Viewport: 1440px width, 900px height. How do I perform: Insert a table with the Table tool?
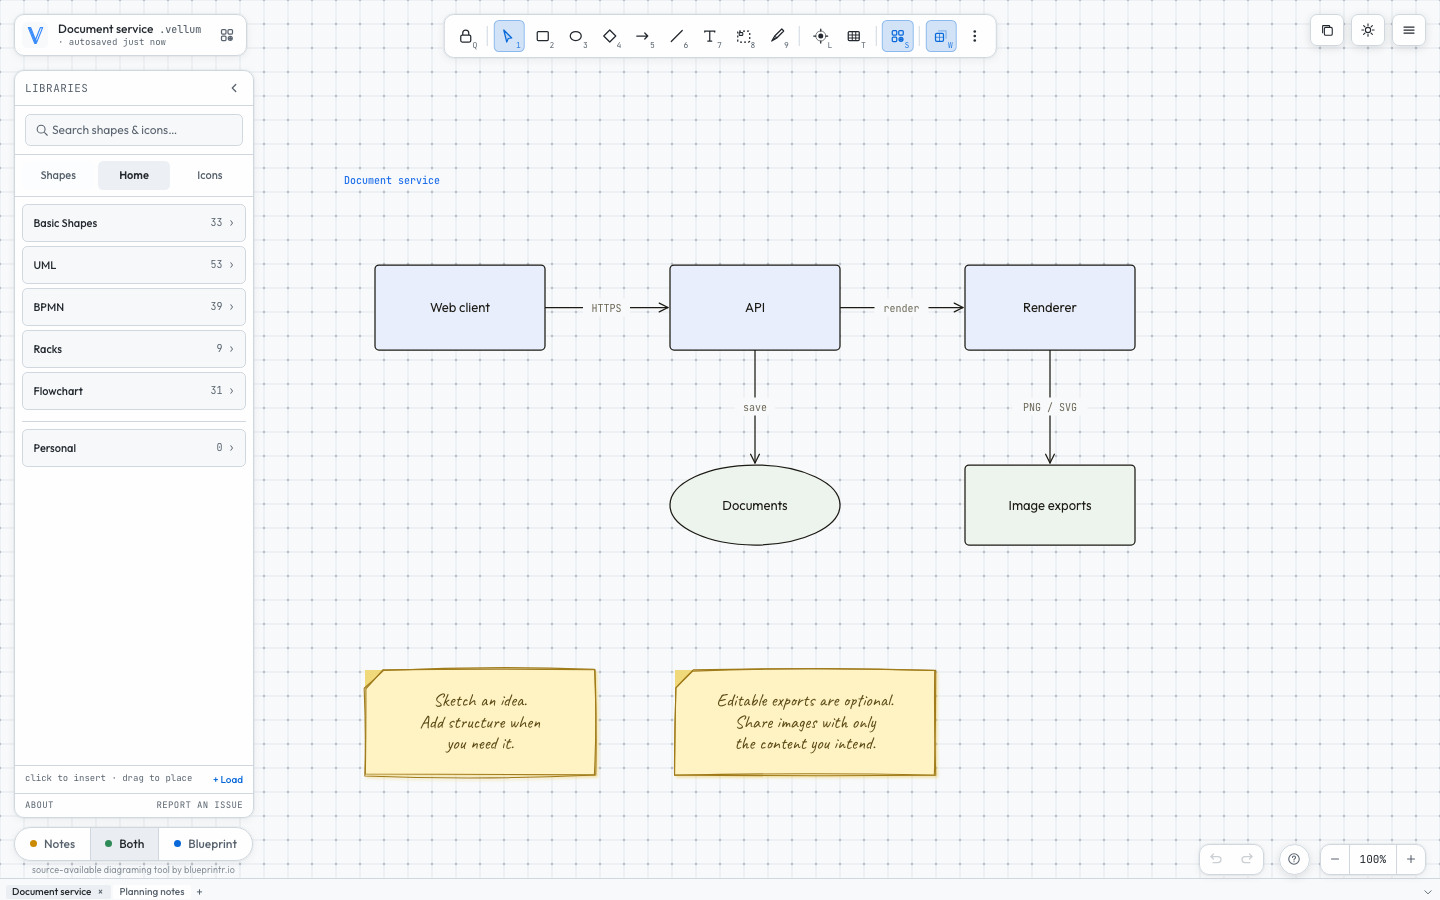point(854,36)
